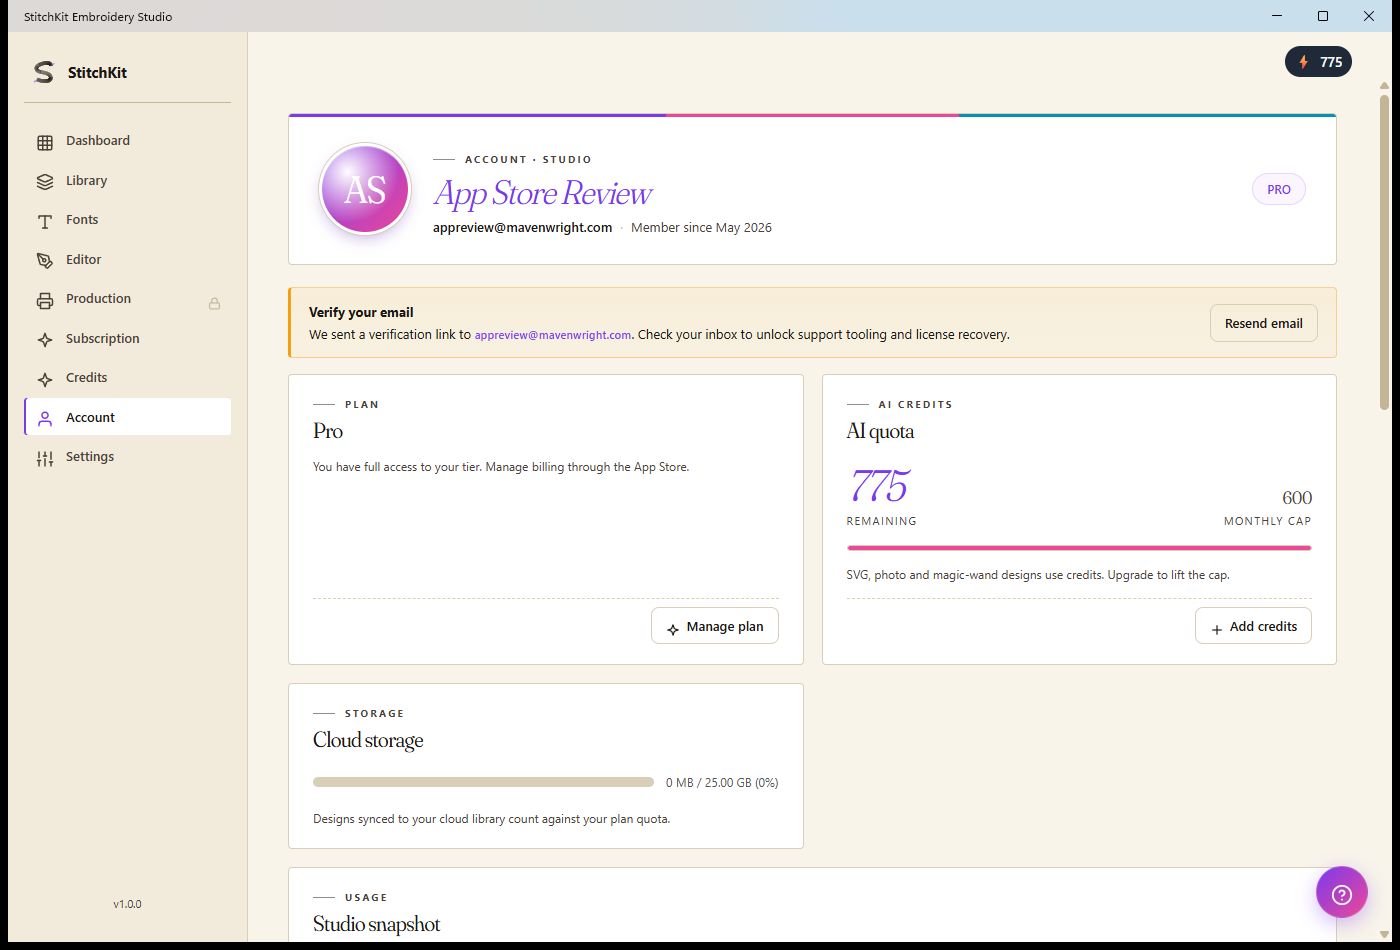Click the profile header email address
1400x950 pixels.
point(522,228)
